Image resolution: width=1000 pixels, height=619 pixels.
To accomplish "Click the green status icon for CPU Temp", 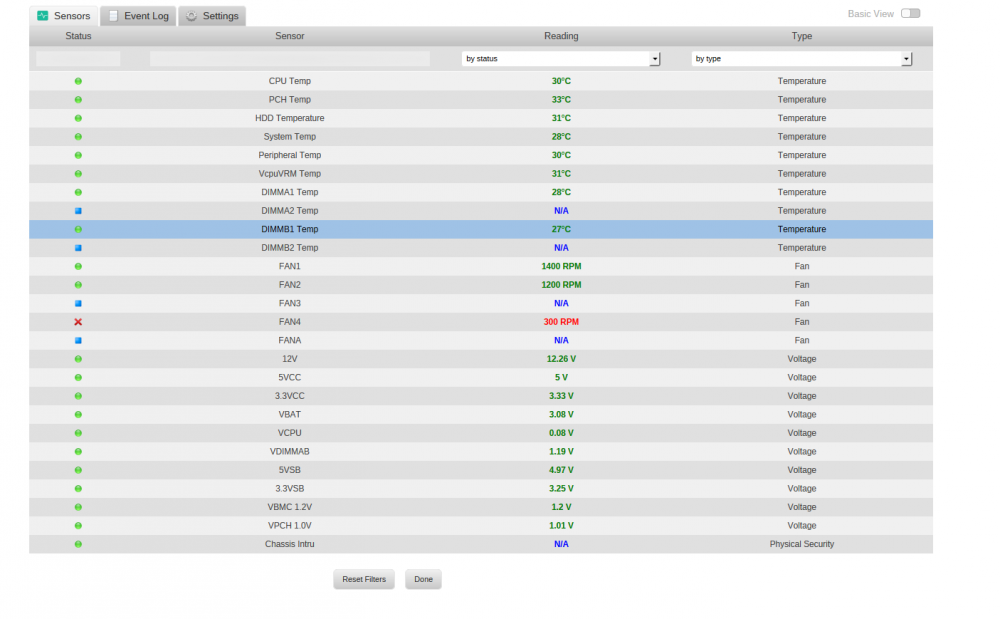I will point(78,81).
